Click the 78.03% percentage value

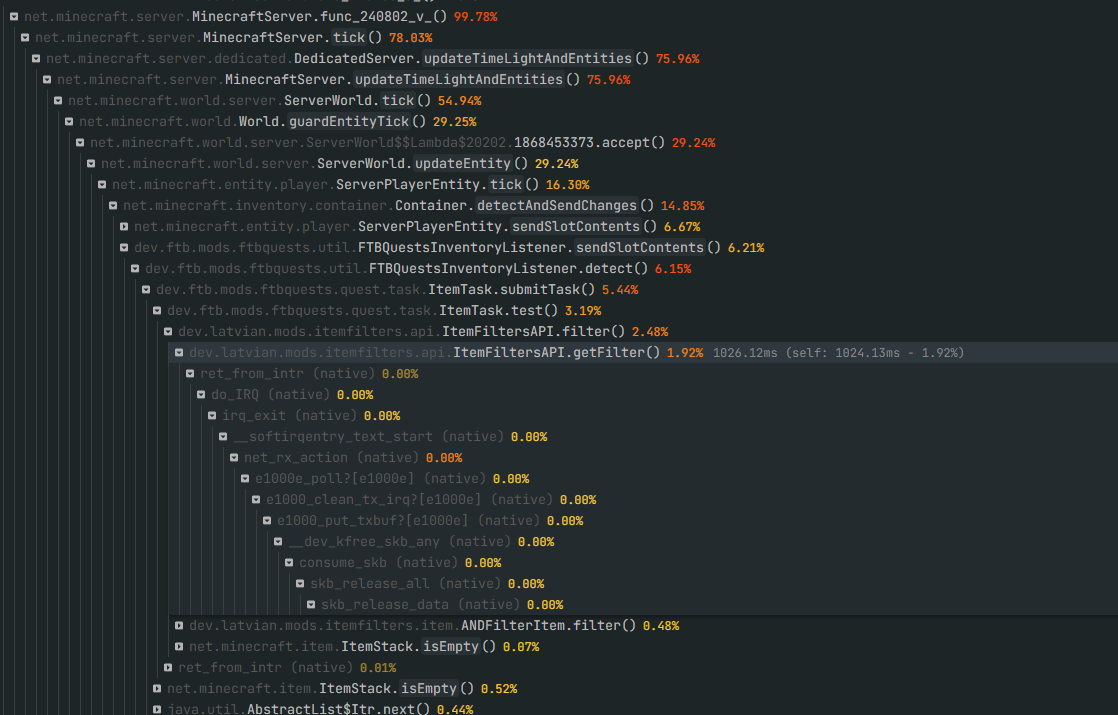[x=411, y=37]
